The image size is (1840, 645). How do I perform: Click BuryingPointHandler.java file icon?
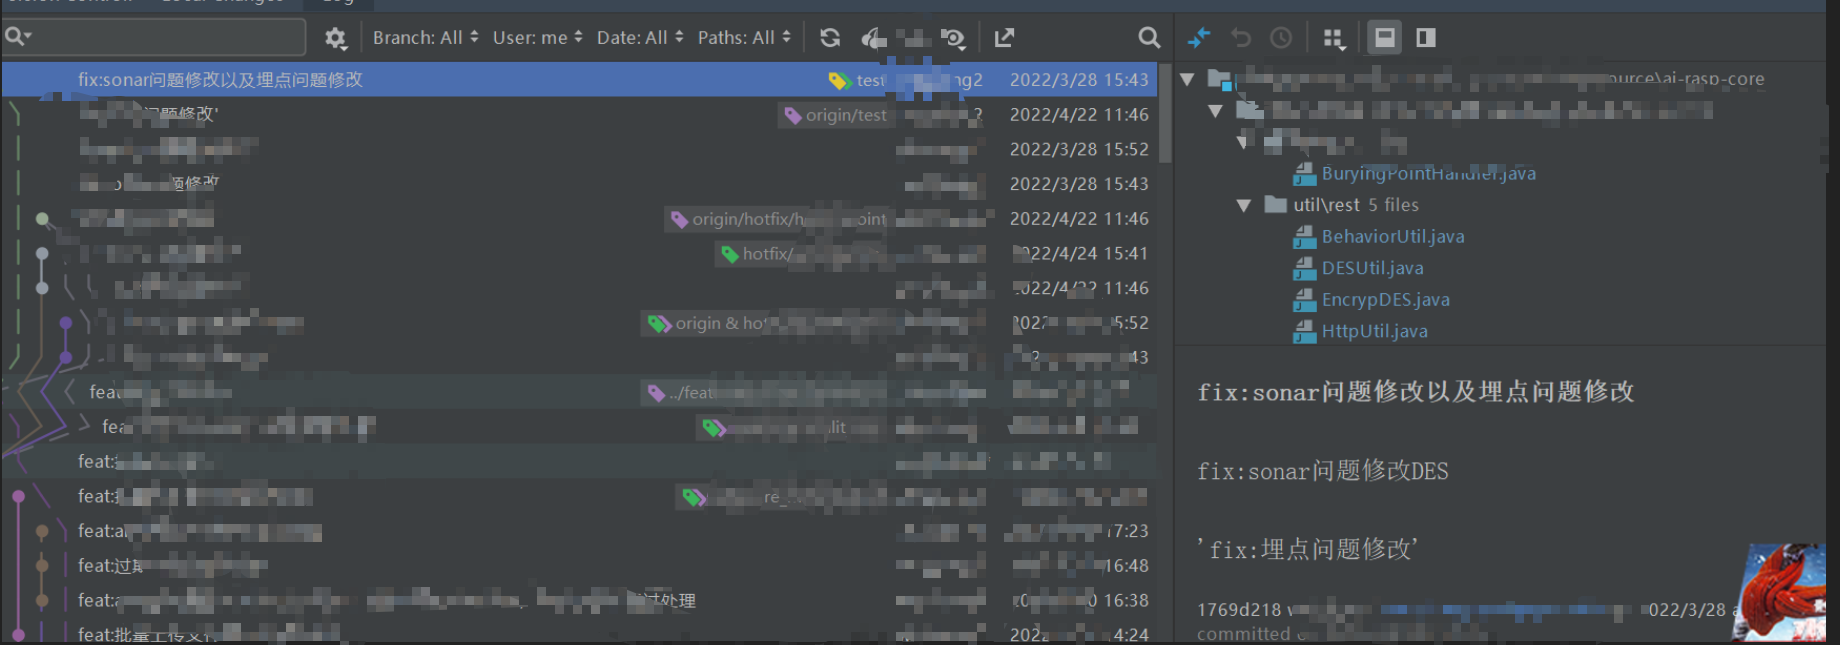1304,174
